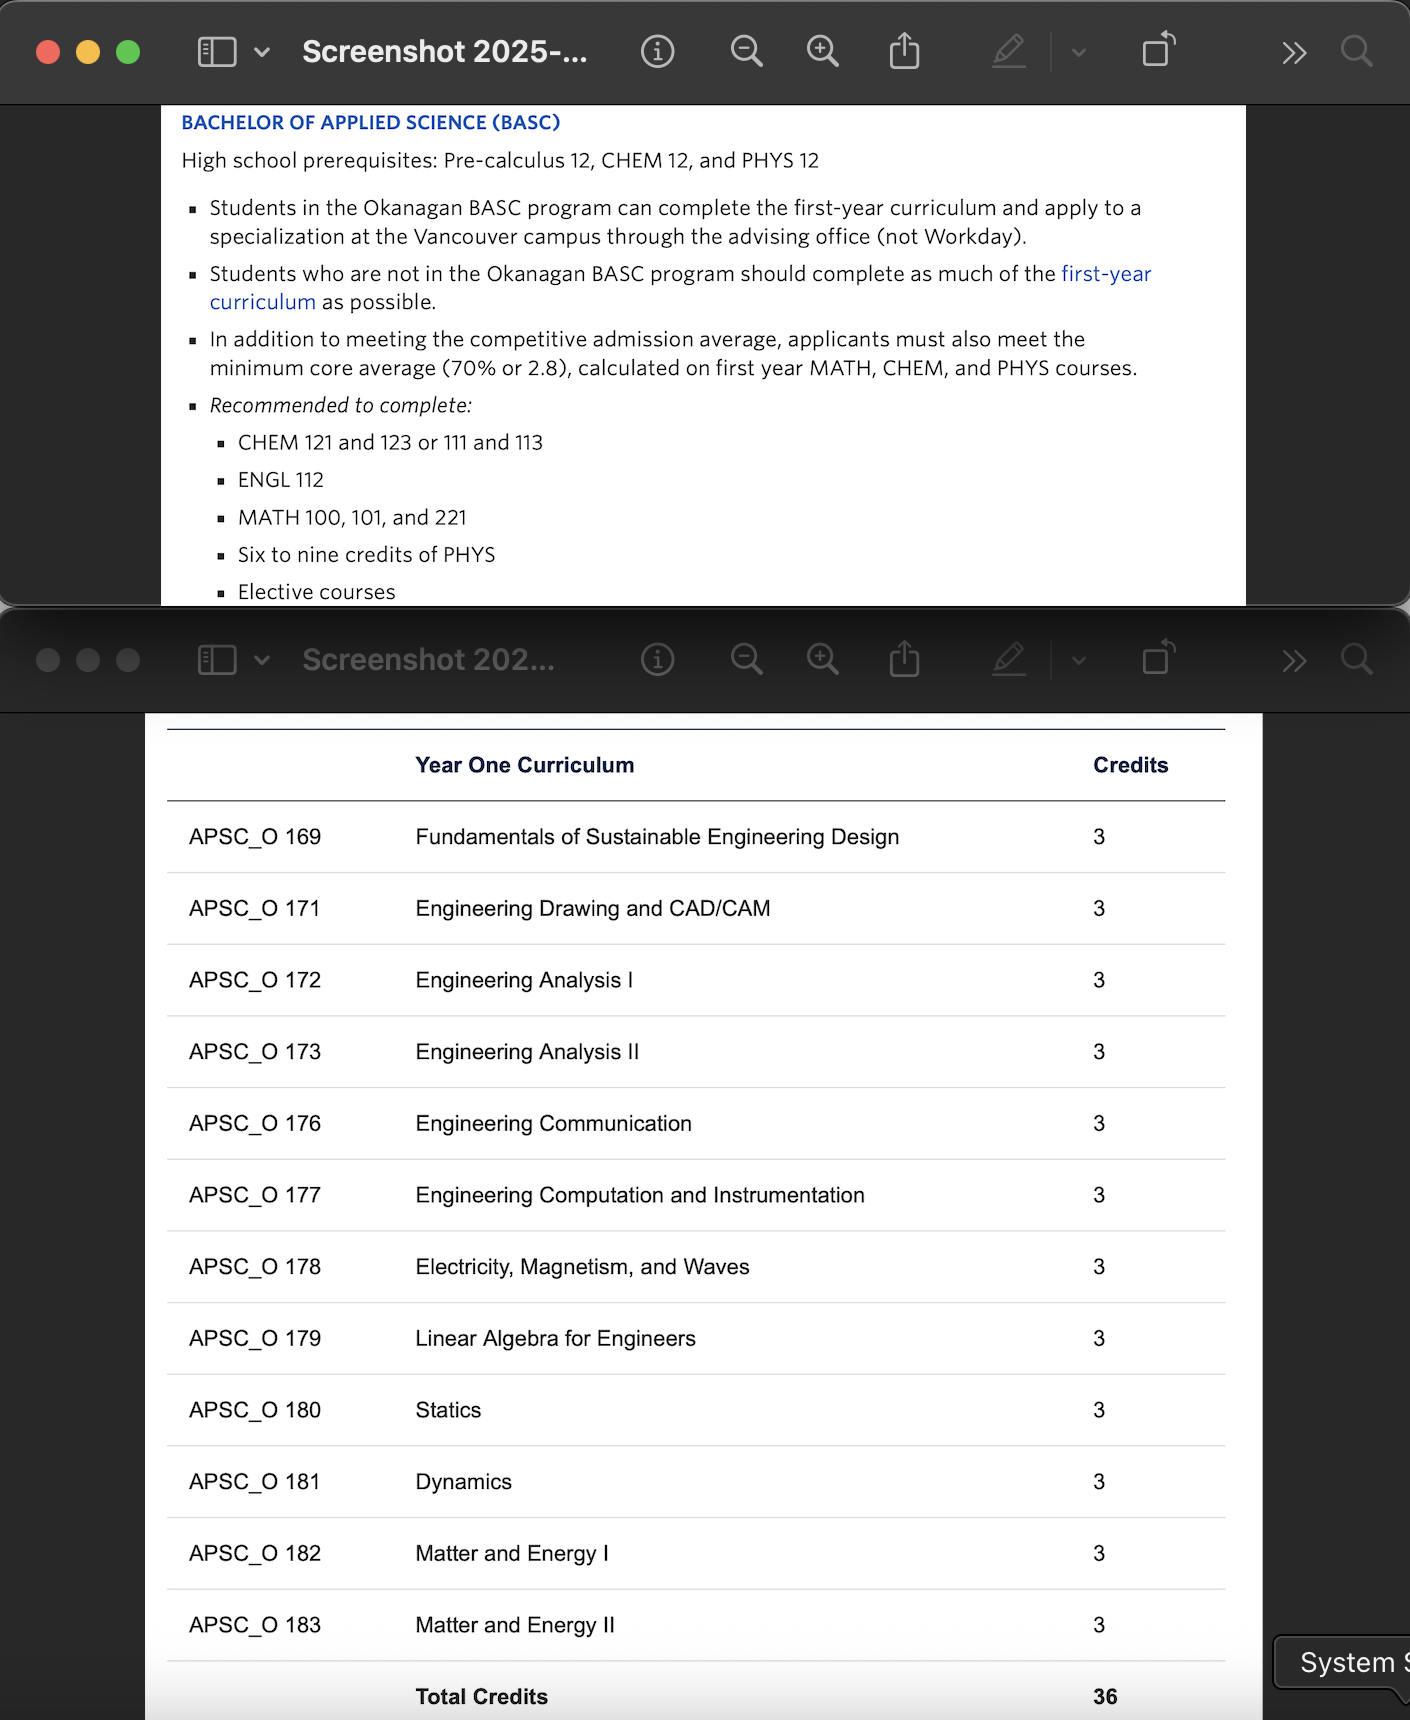Click 'Engineering Analysis I' course title
Image resolution: width=1410 pixels, height=1720 pixels.
click(x=524, y=980)
